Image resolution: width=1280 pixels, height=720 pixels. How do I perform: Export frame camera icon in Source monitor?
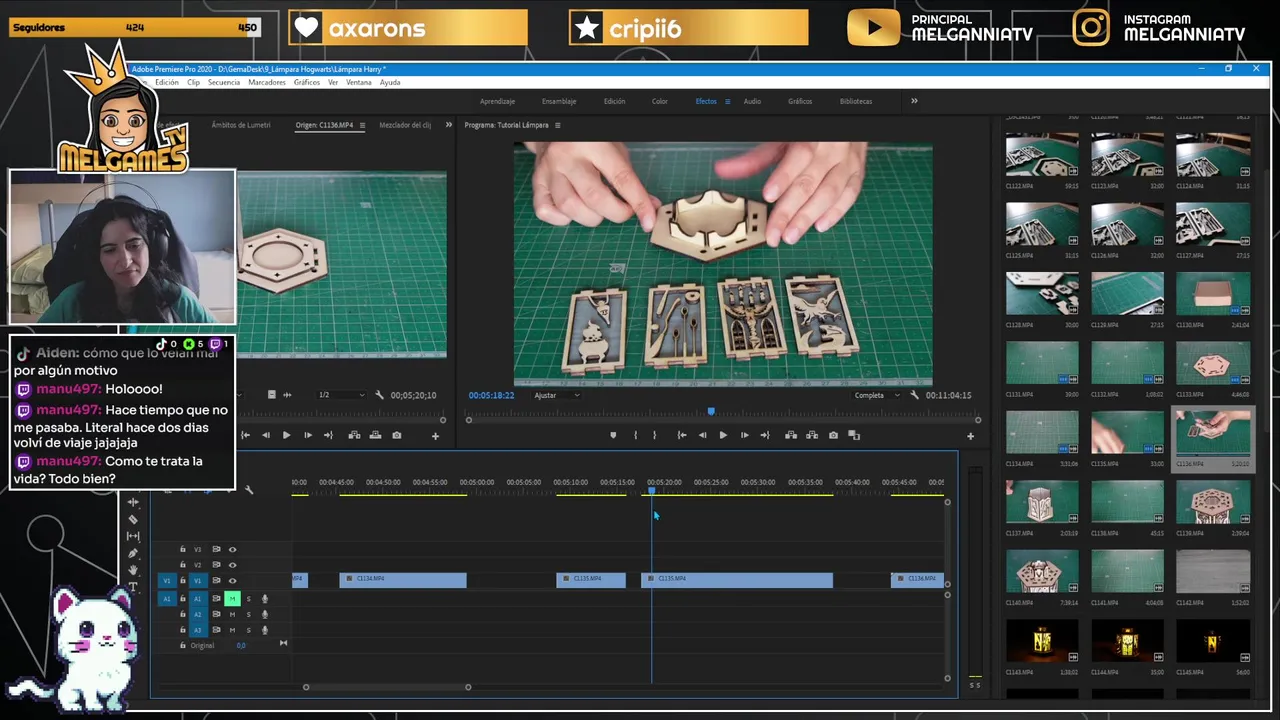[x=397, y=435]
